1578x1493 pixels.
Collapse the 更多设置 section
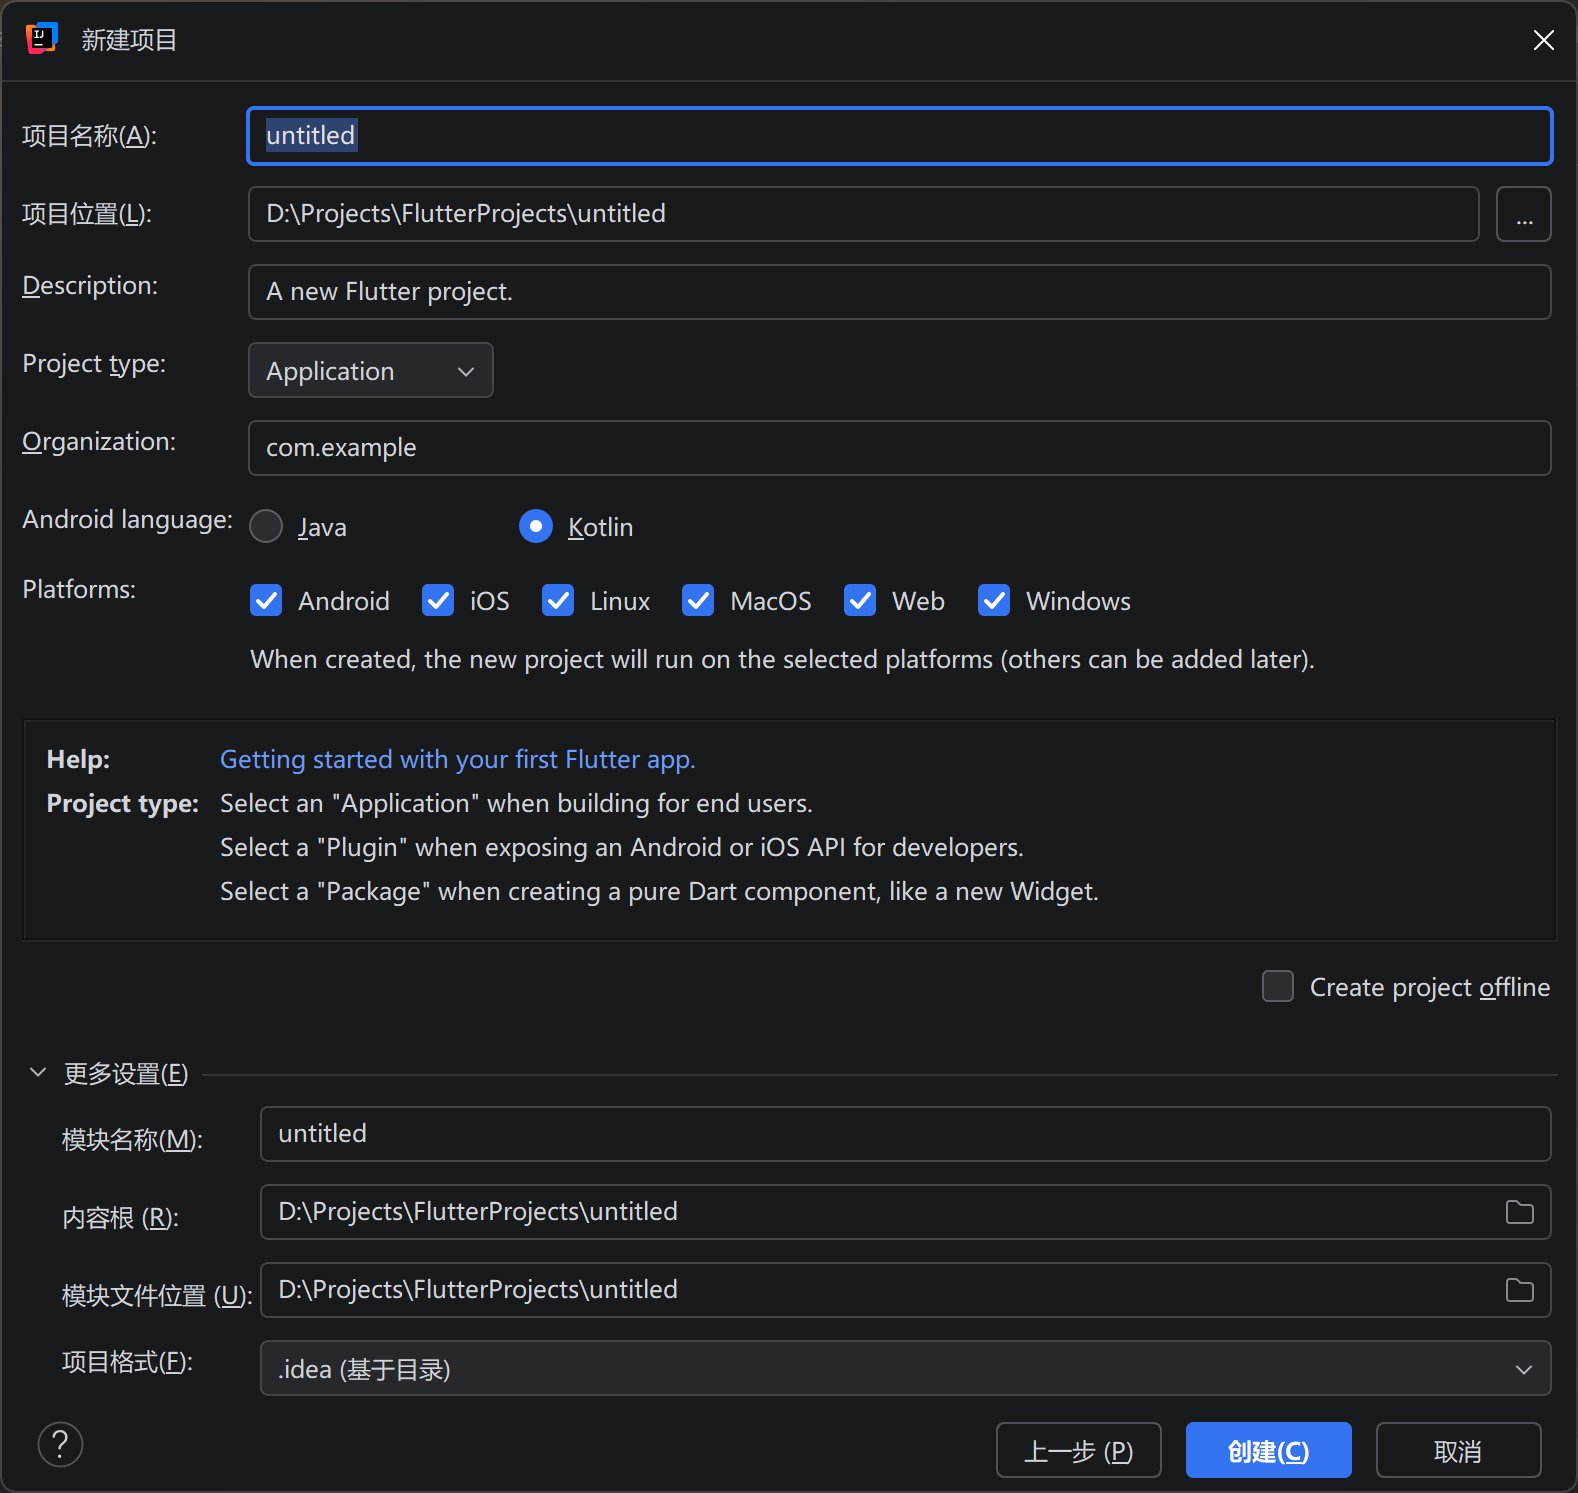[38, 1072]
